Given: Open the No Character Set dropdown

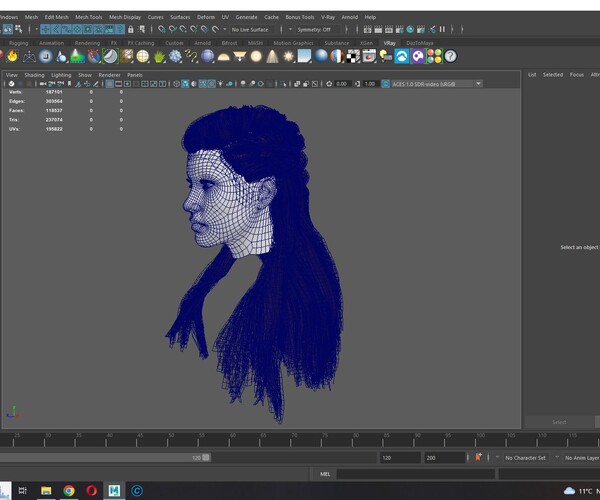Looking at the screenshot, I should (525, 458).
